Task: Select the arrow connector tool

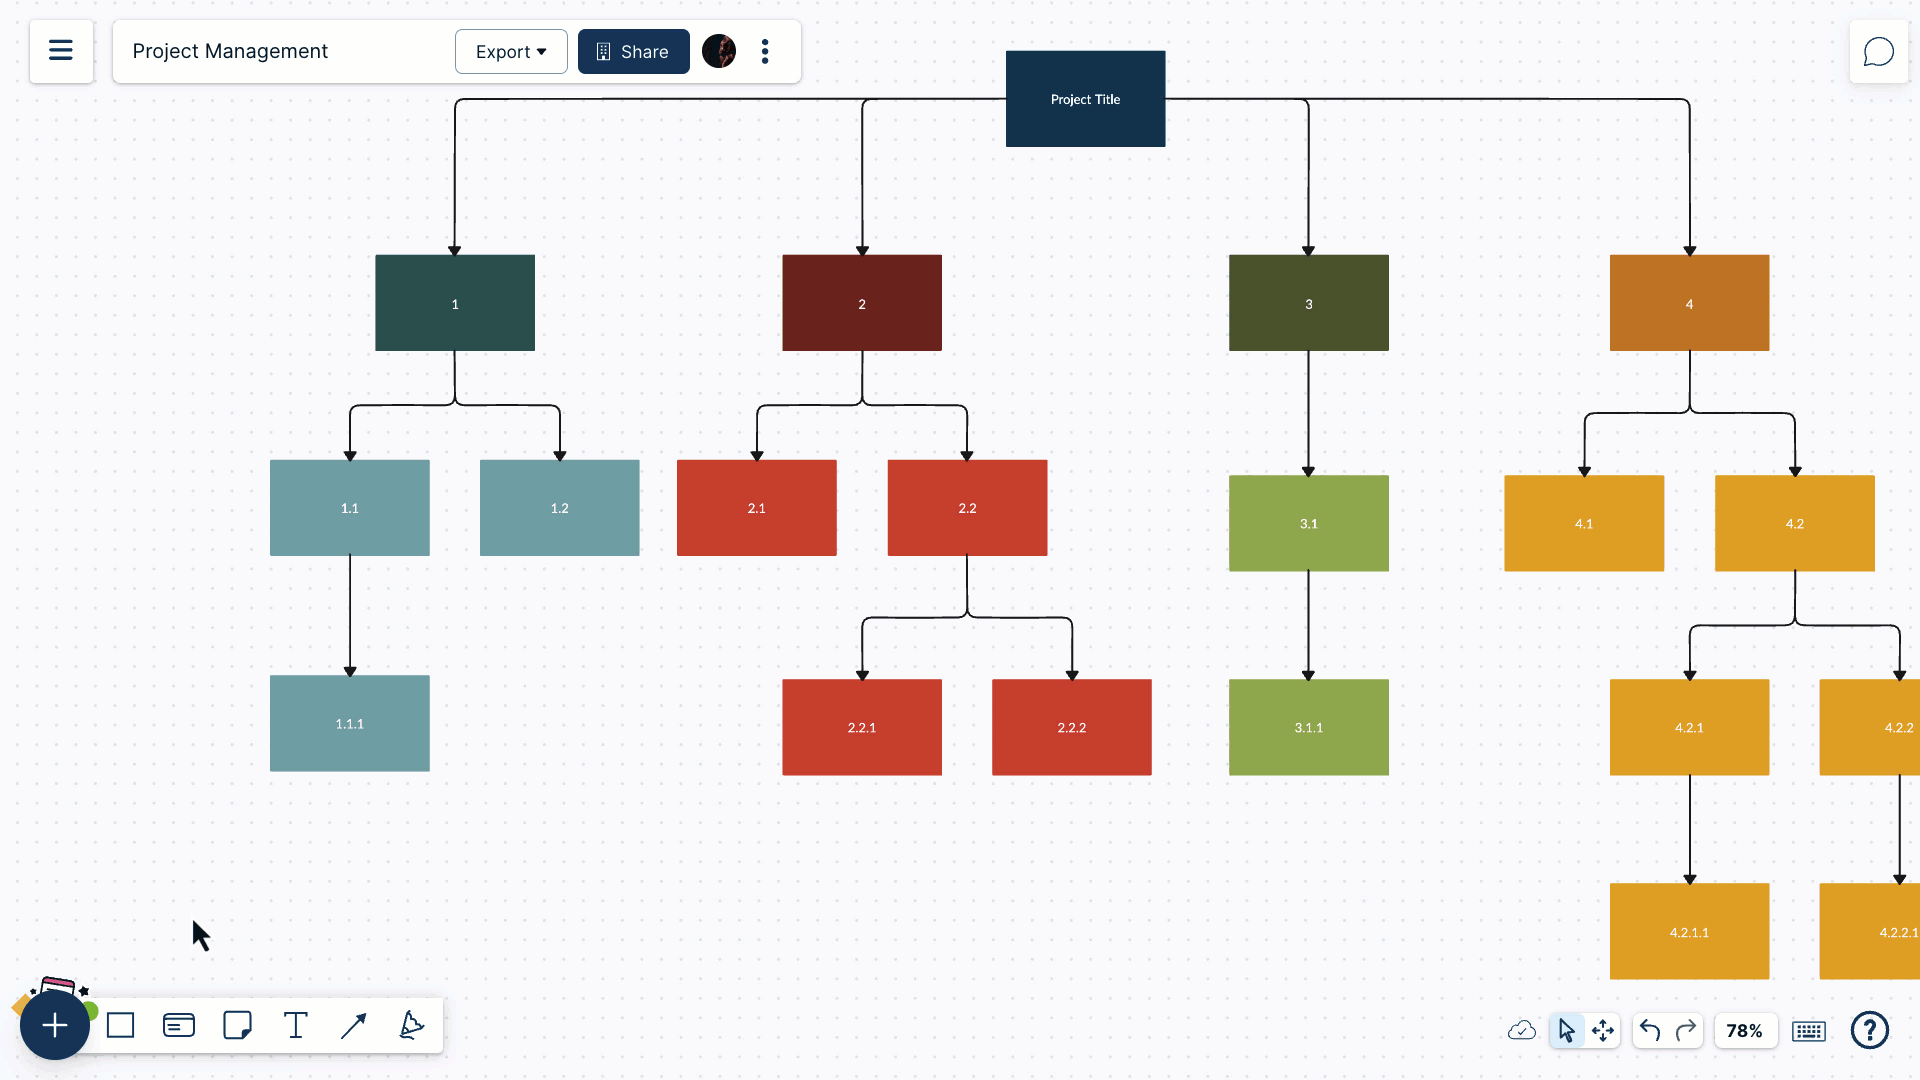Action: click(353, 1025)
